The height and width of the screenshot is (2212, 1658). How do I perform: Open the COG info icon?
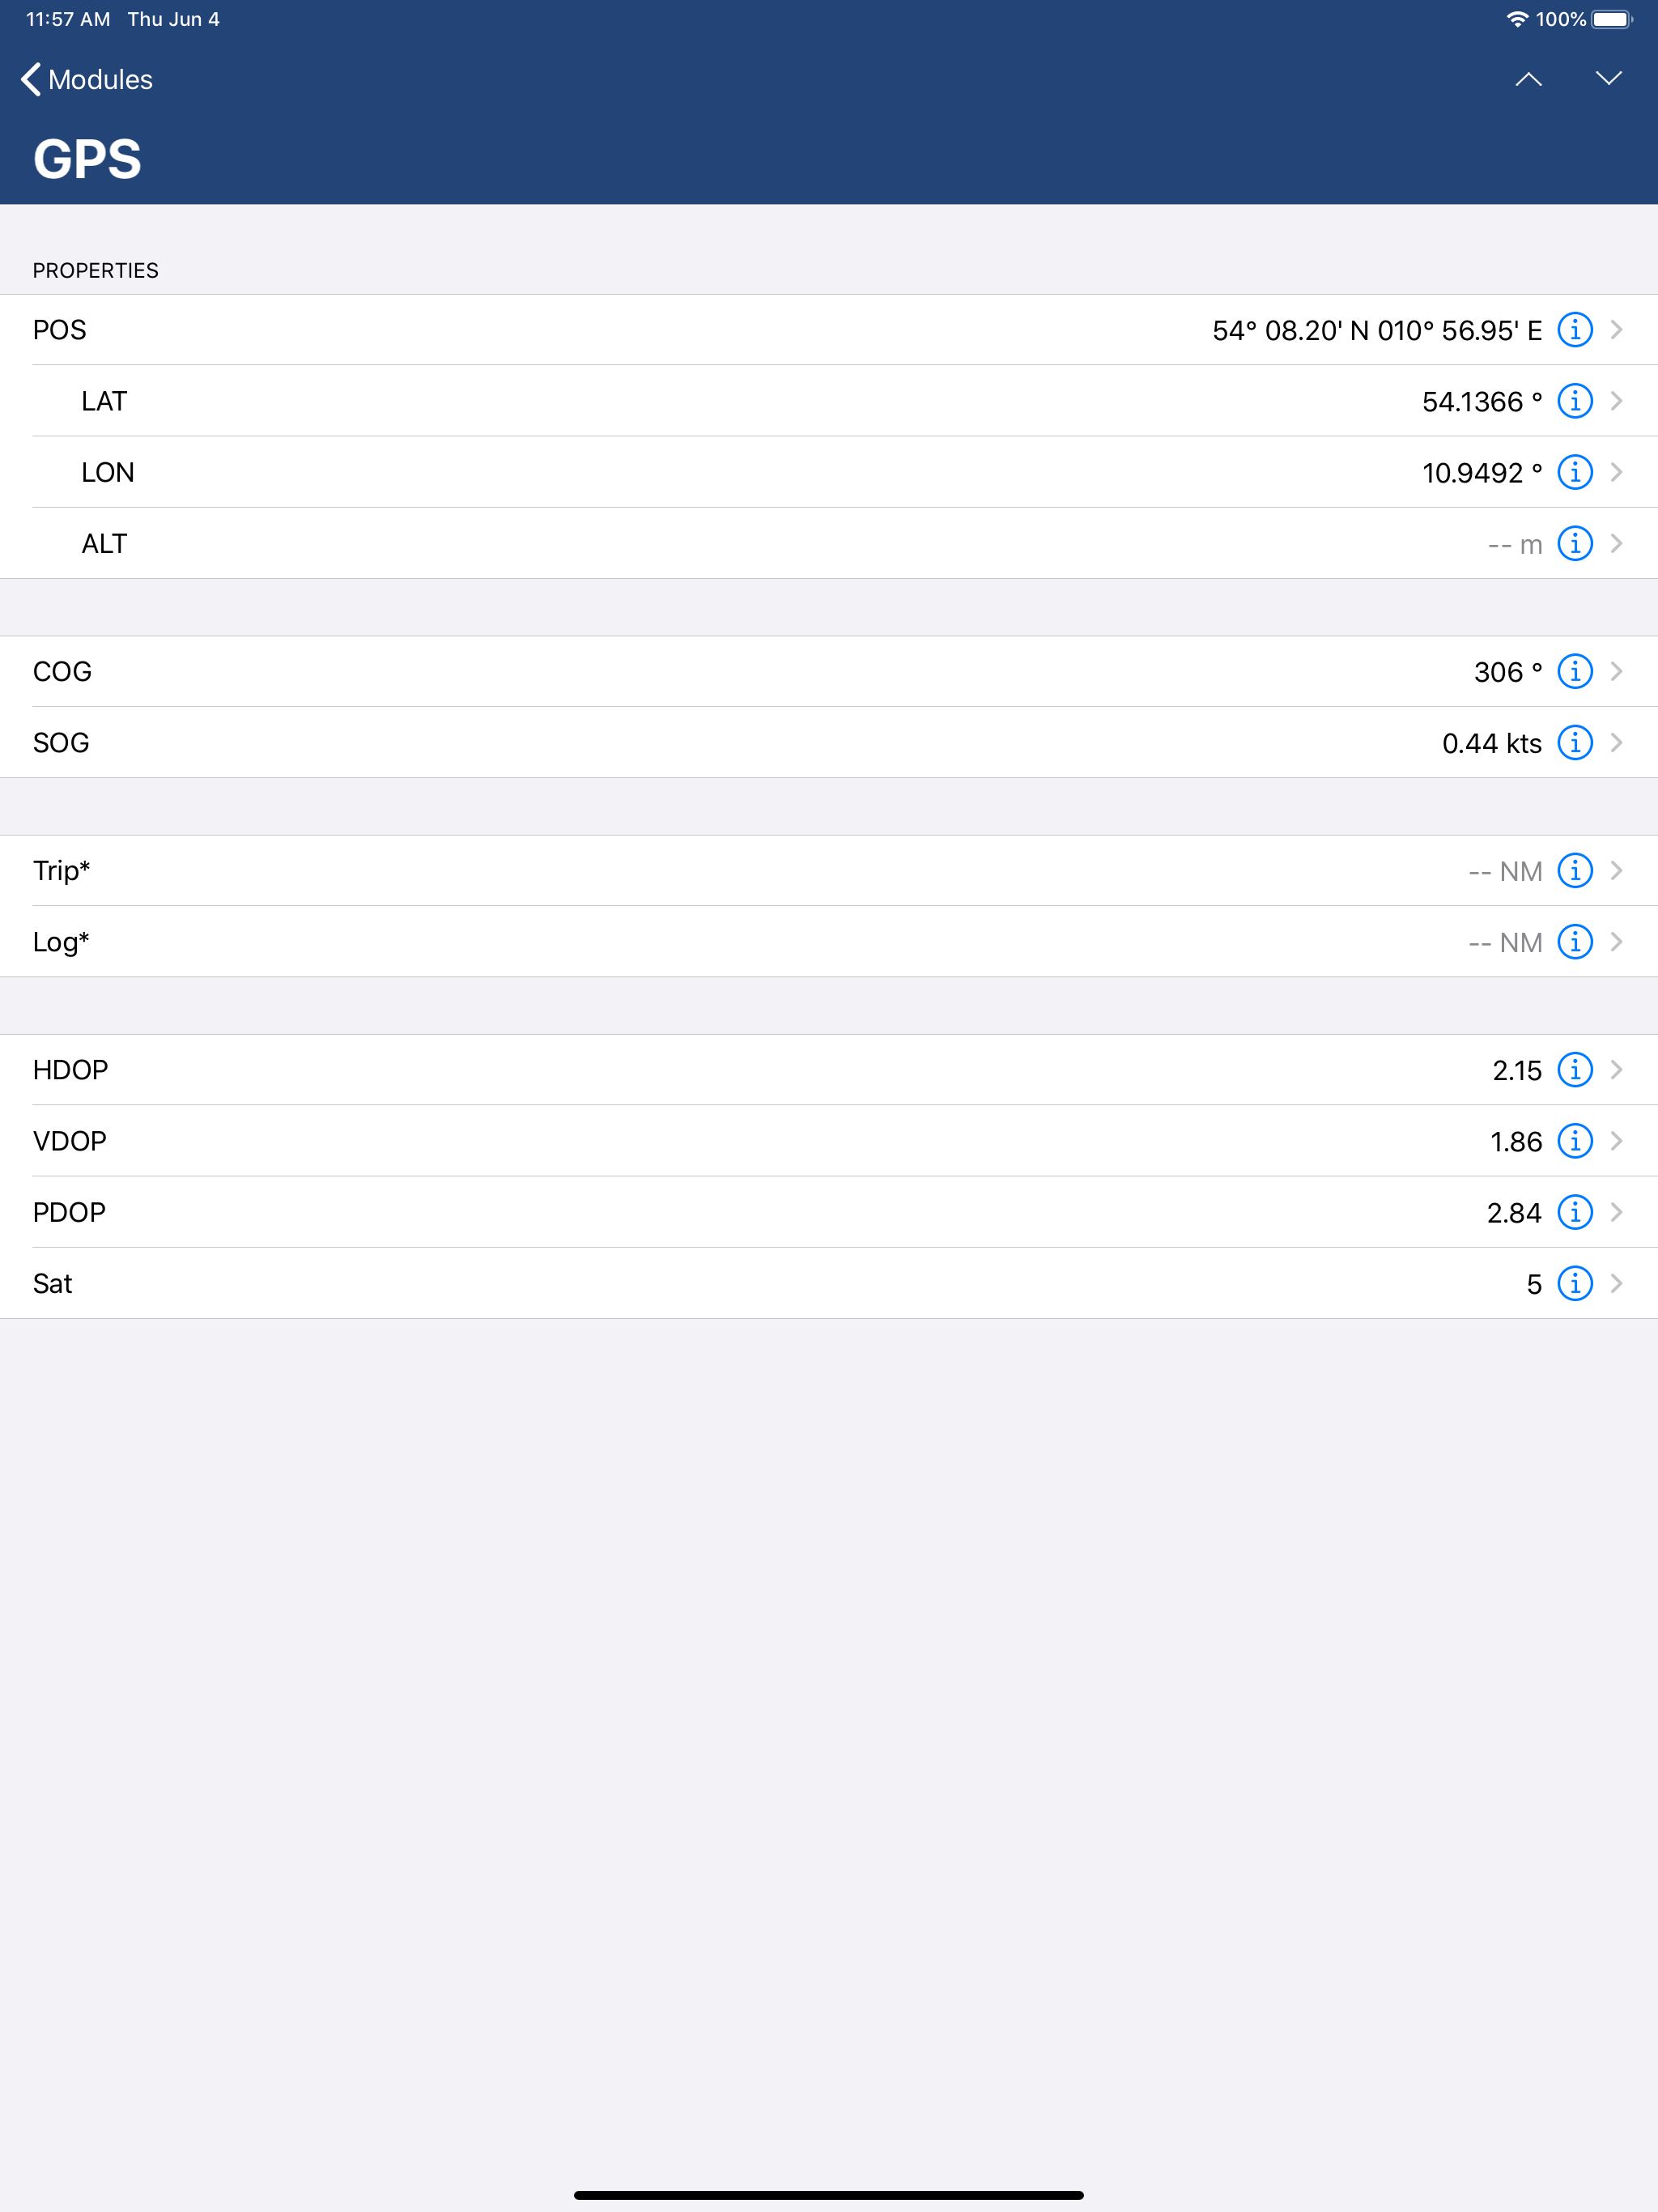[1575, 671]
